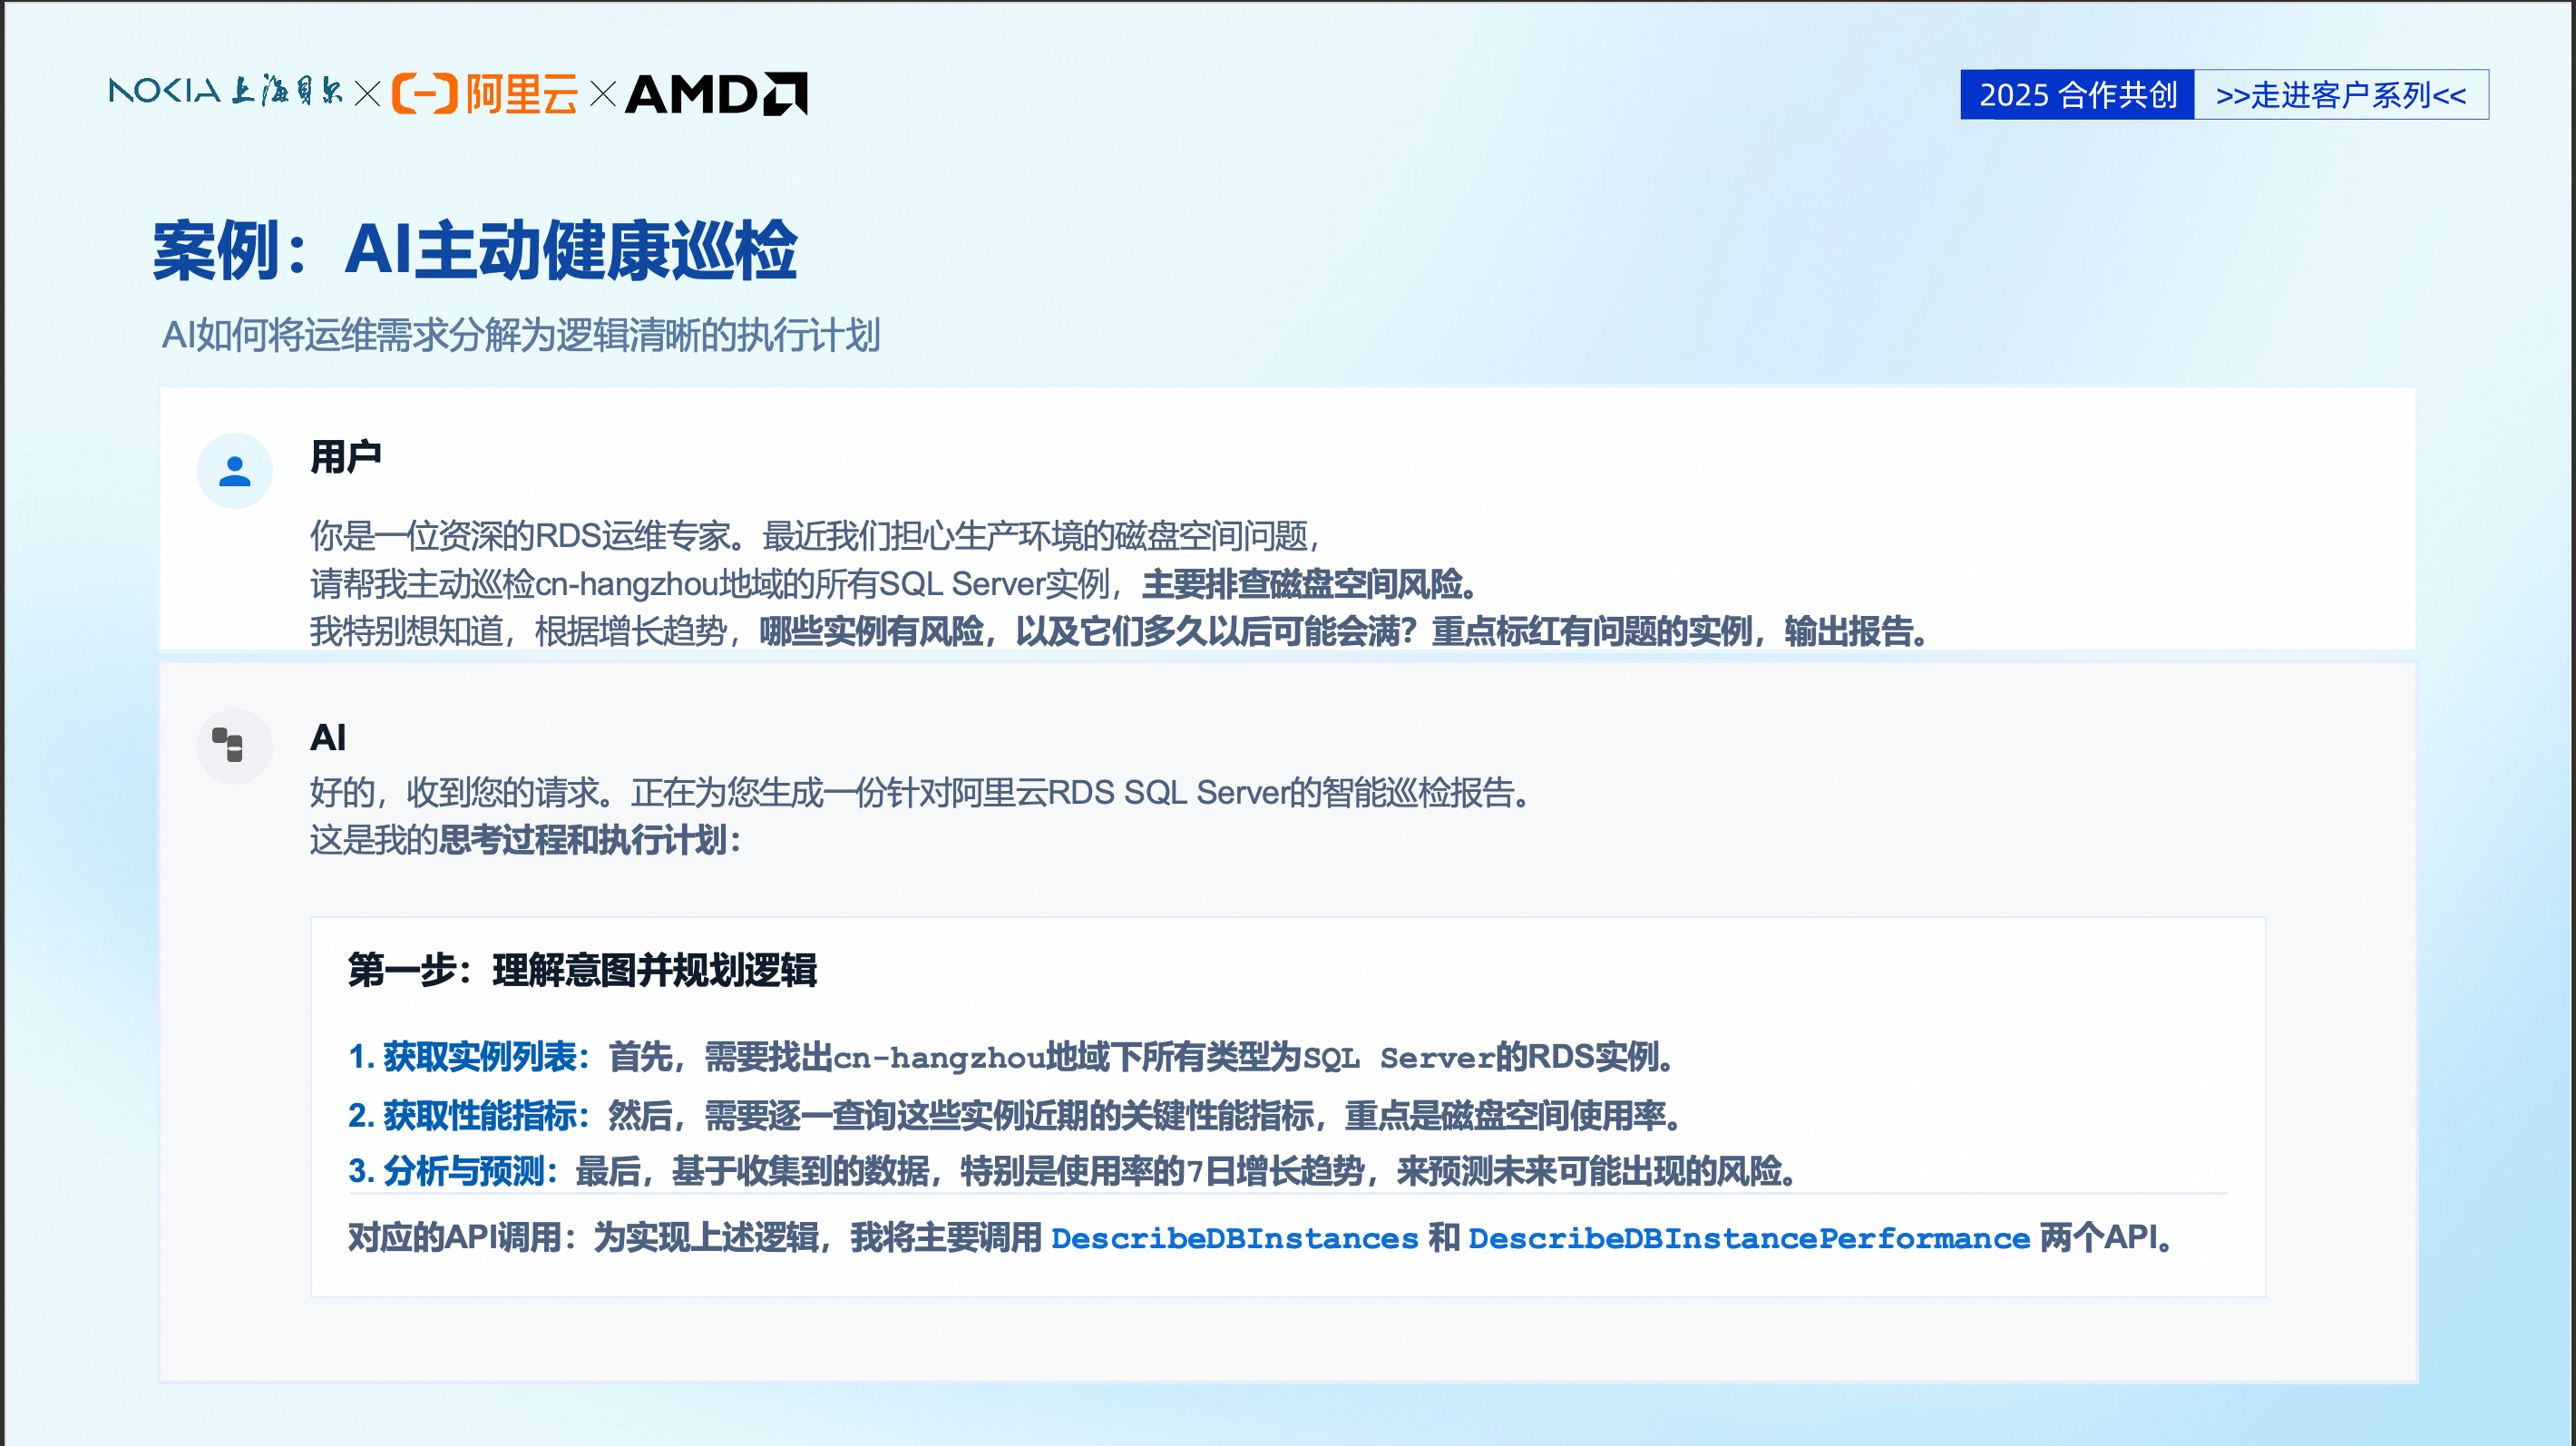2576x1446 pixels.
Task: Click the 第一步：理解意图并规划逻辑 heading
Action: (x=582, y=970)
